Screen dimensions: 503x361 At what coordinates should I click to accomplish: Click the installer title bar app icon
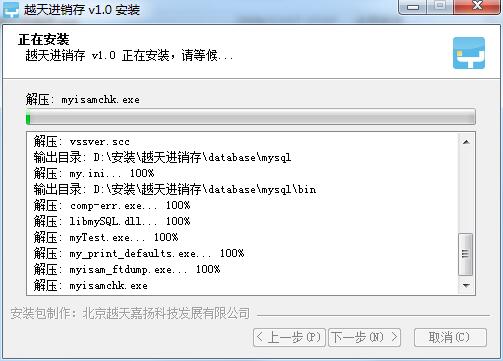(x=11, y=10)
